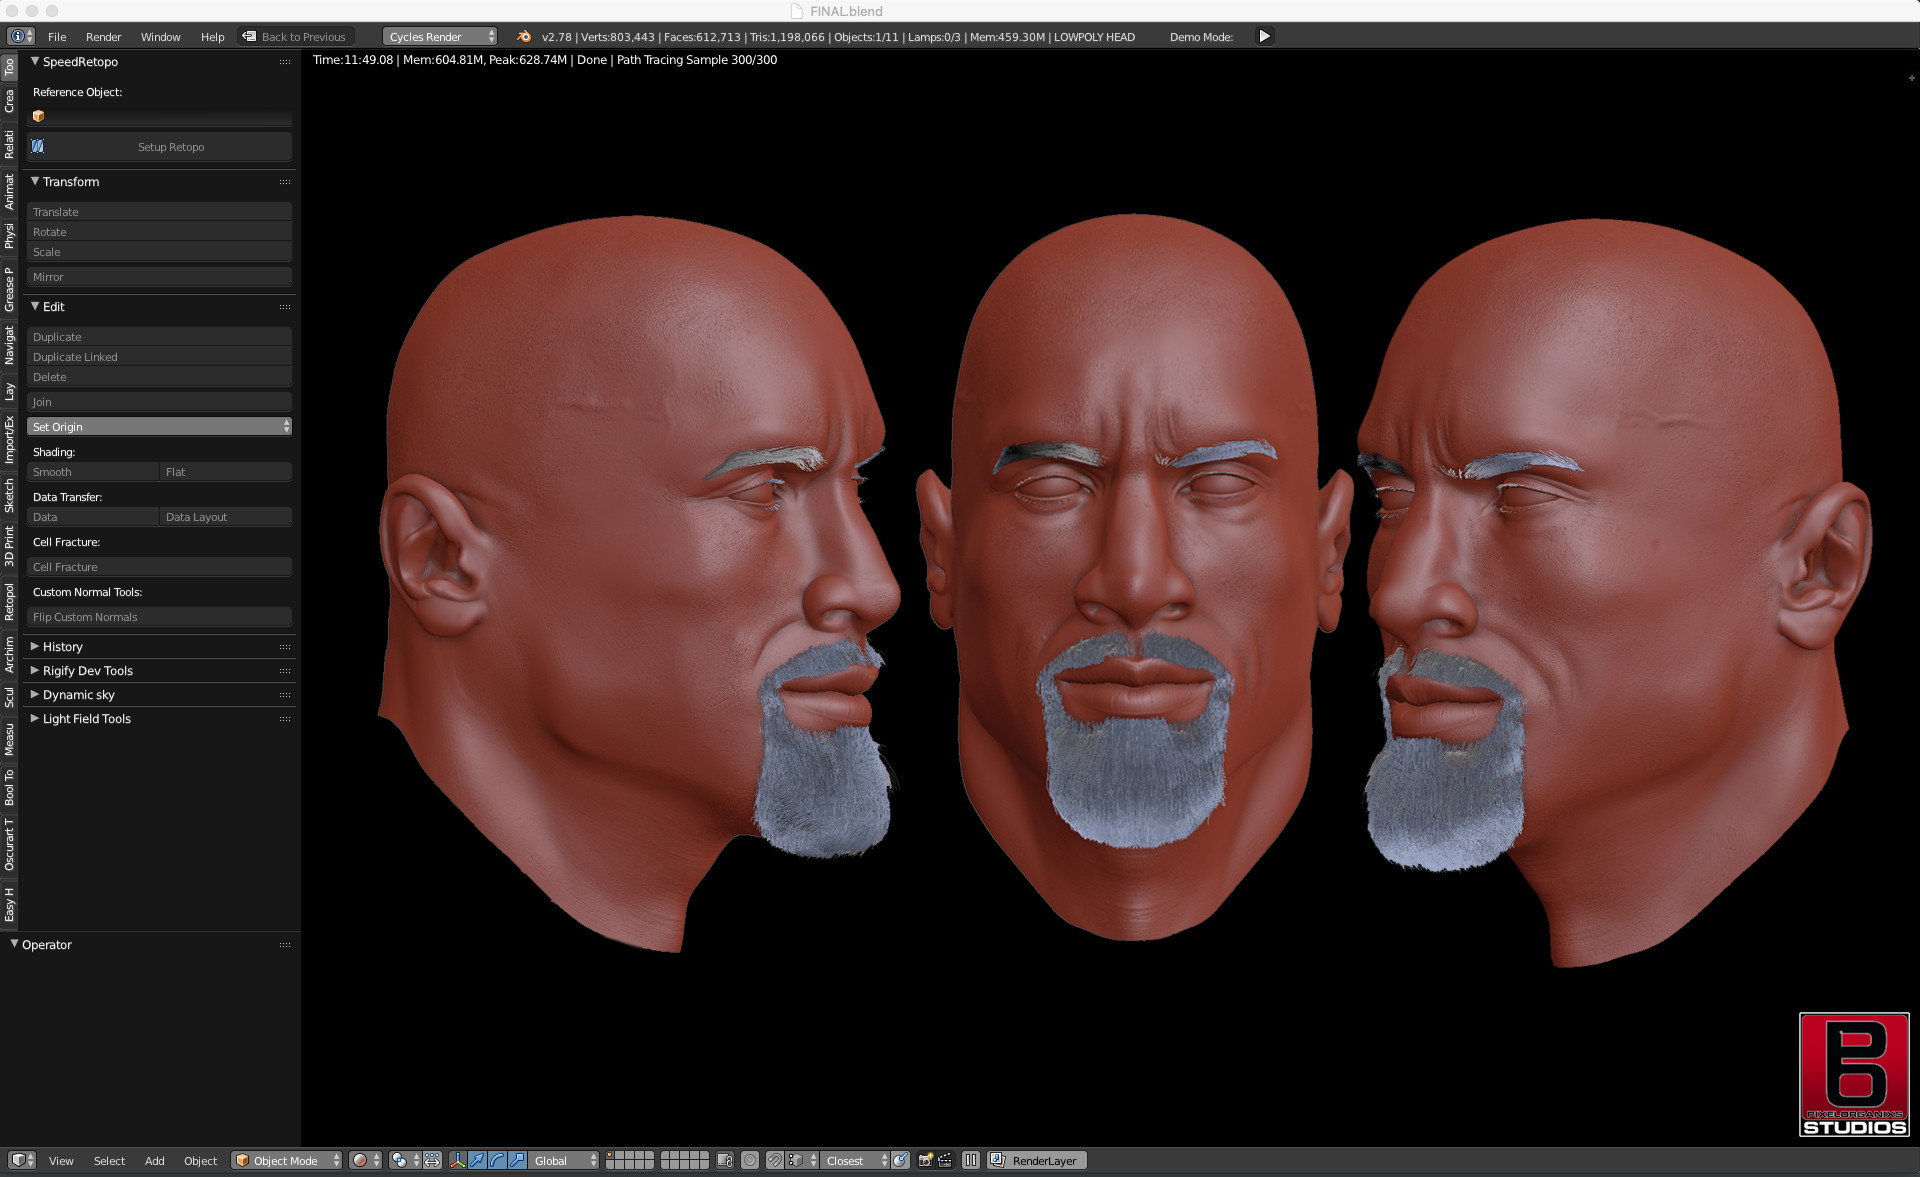This screenshot has width=1920, height=1177.
Task: Click the OpenGL render camera icon
Action: click(x=927, y=1161)
